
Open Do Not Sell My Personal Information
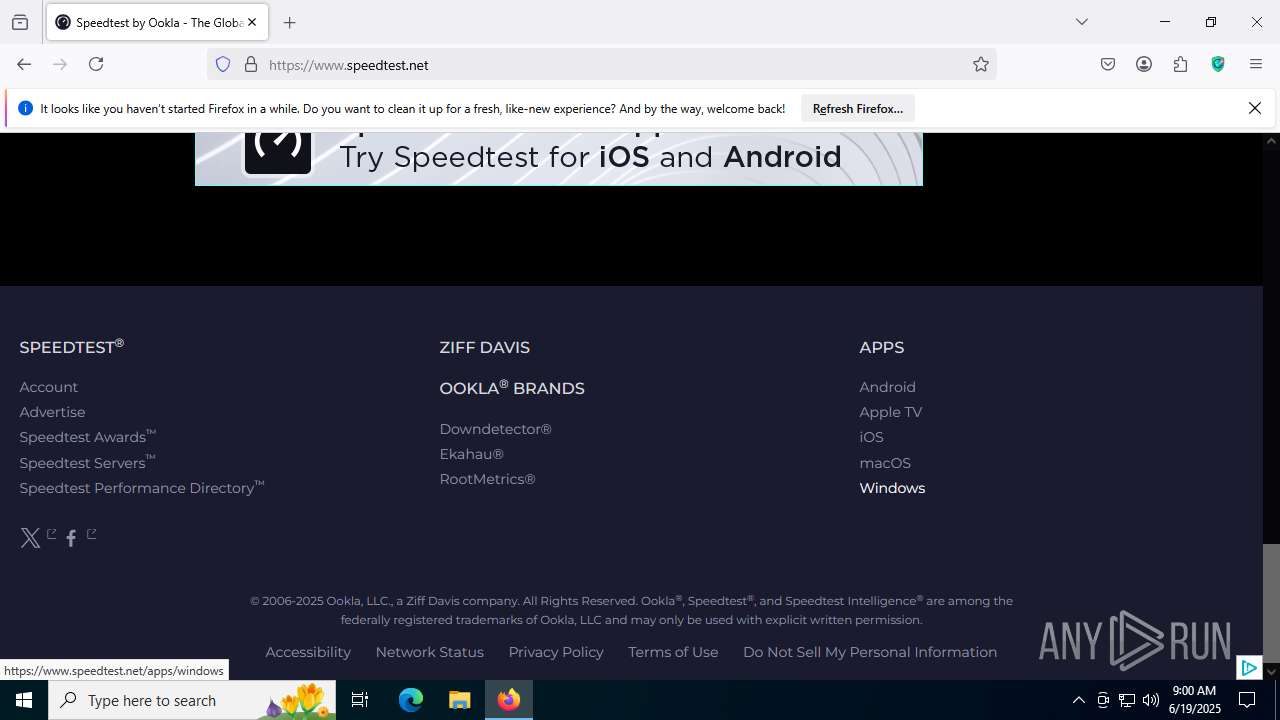pyautogui.click(x=870, y=652)
